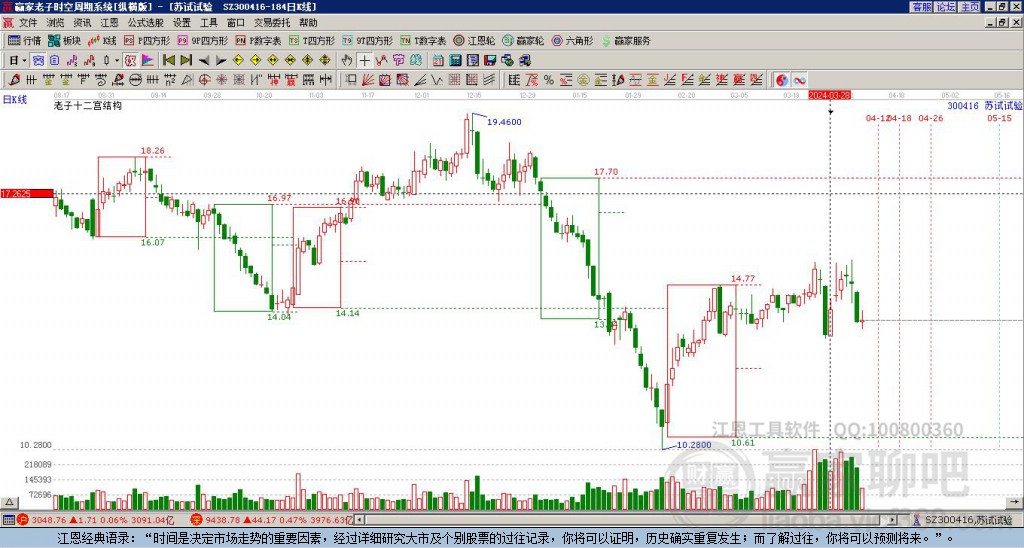Image resolution: width=1024 pixels, height=548 pixels.
Task: Expand the candlestick style dropdown arrow
Action: pyautogui.click(x=117, y=61)
